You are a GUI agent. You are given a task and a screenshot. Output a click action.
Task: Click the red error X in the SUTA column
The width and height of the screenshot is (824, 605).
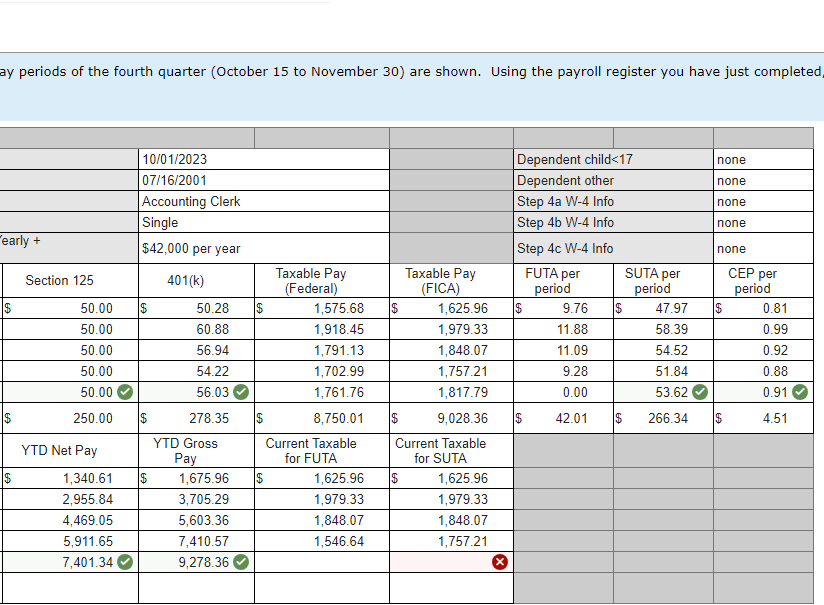pos(500,561)
